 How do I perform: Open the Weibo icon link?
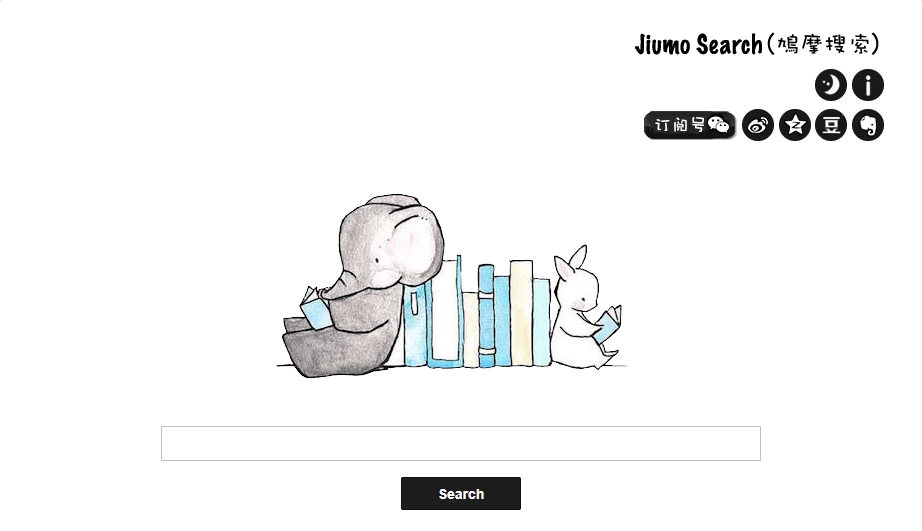point(758,125)
